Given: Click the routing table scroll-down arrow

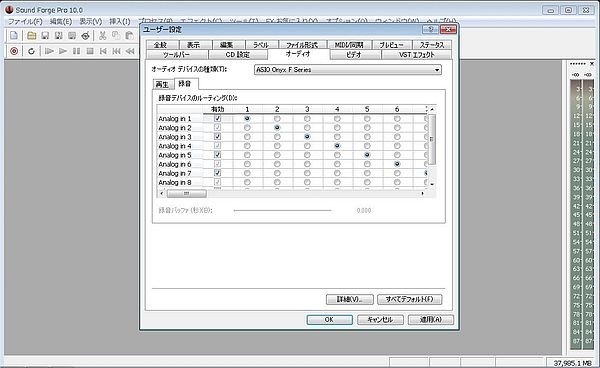Looking at the screenshot, I should (x=432, y=184).
